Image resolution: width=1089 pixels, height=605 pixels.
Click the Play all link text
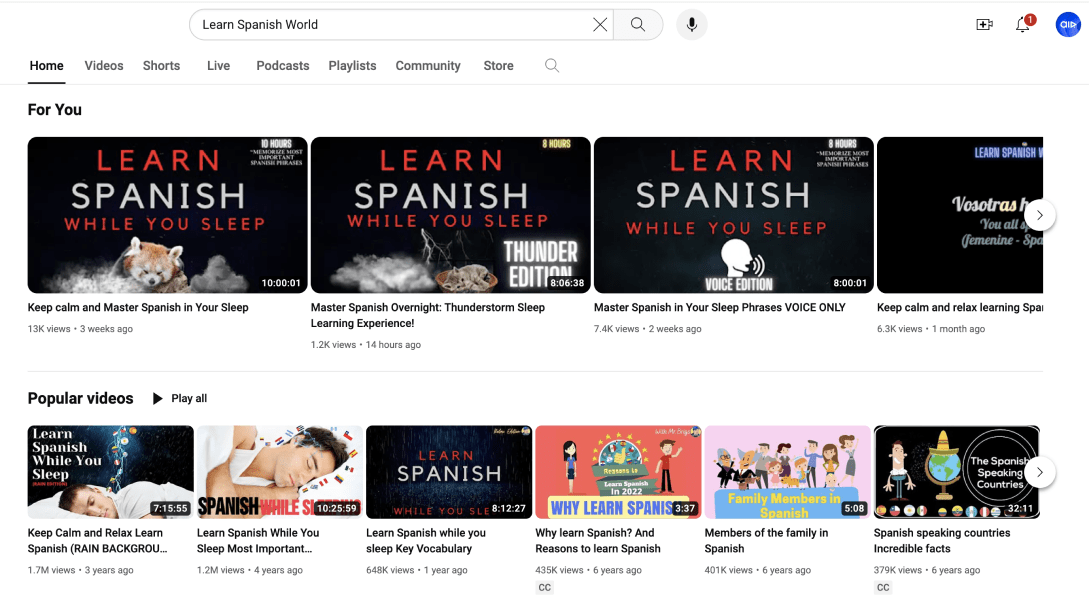click(189, 398)
